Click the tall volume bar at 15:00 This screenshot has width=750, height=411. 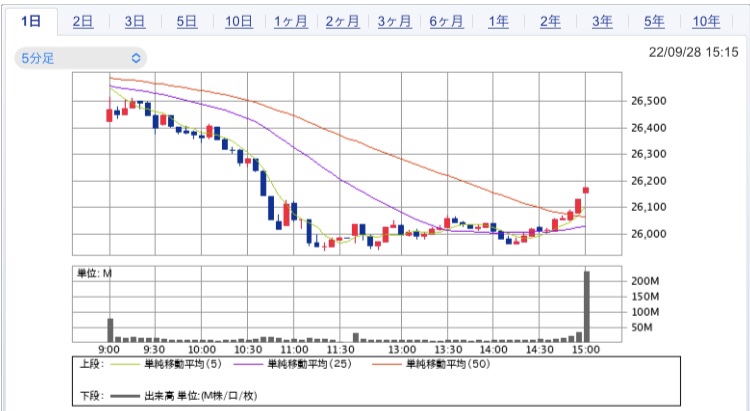587,306
